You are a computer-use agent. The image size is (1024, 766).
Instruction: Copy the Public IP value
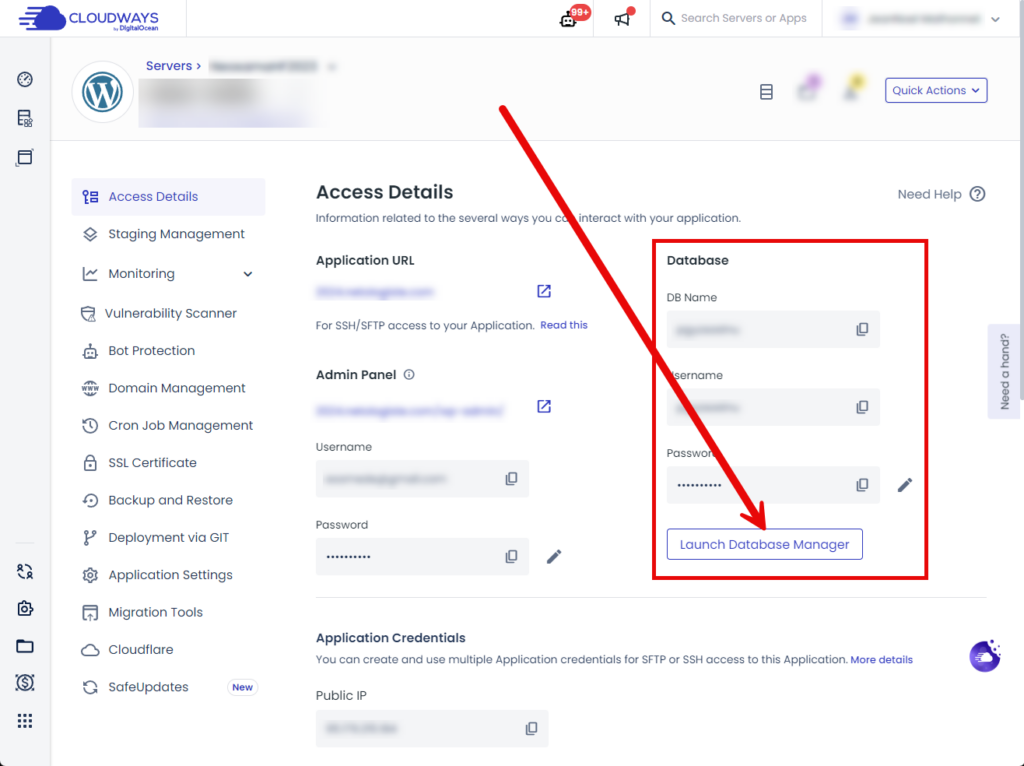[531, 728]
